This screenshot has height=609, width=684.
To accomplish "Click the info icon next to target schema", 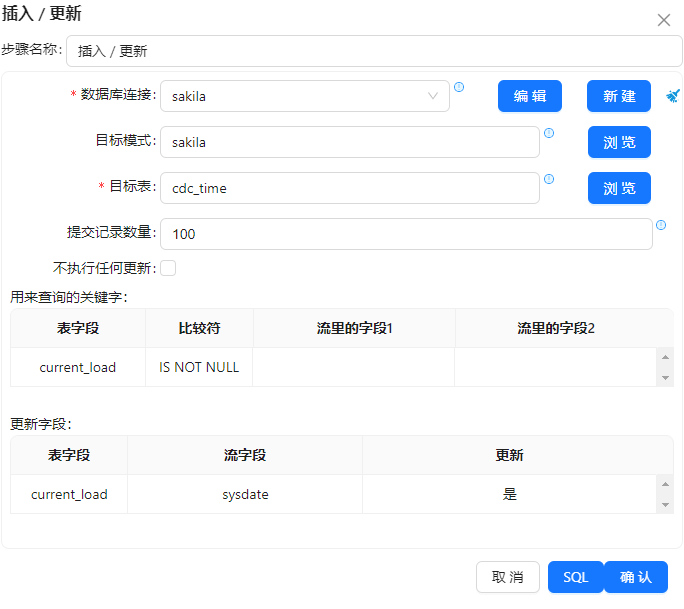I will [548, 133].
